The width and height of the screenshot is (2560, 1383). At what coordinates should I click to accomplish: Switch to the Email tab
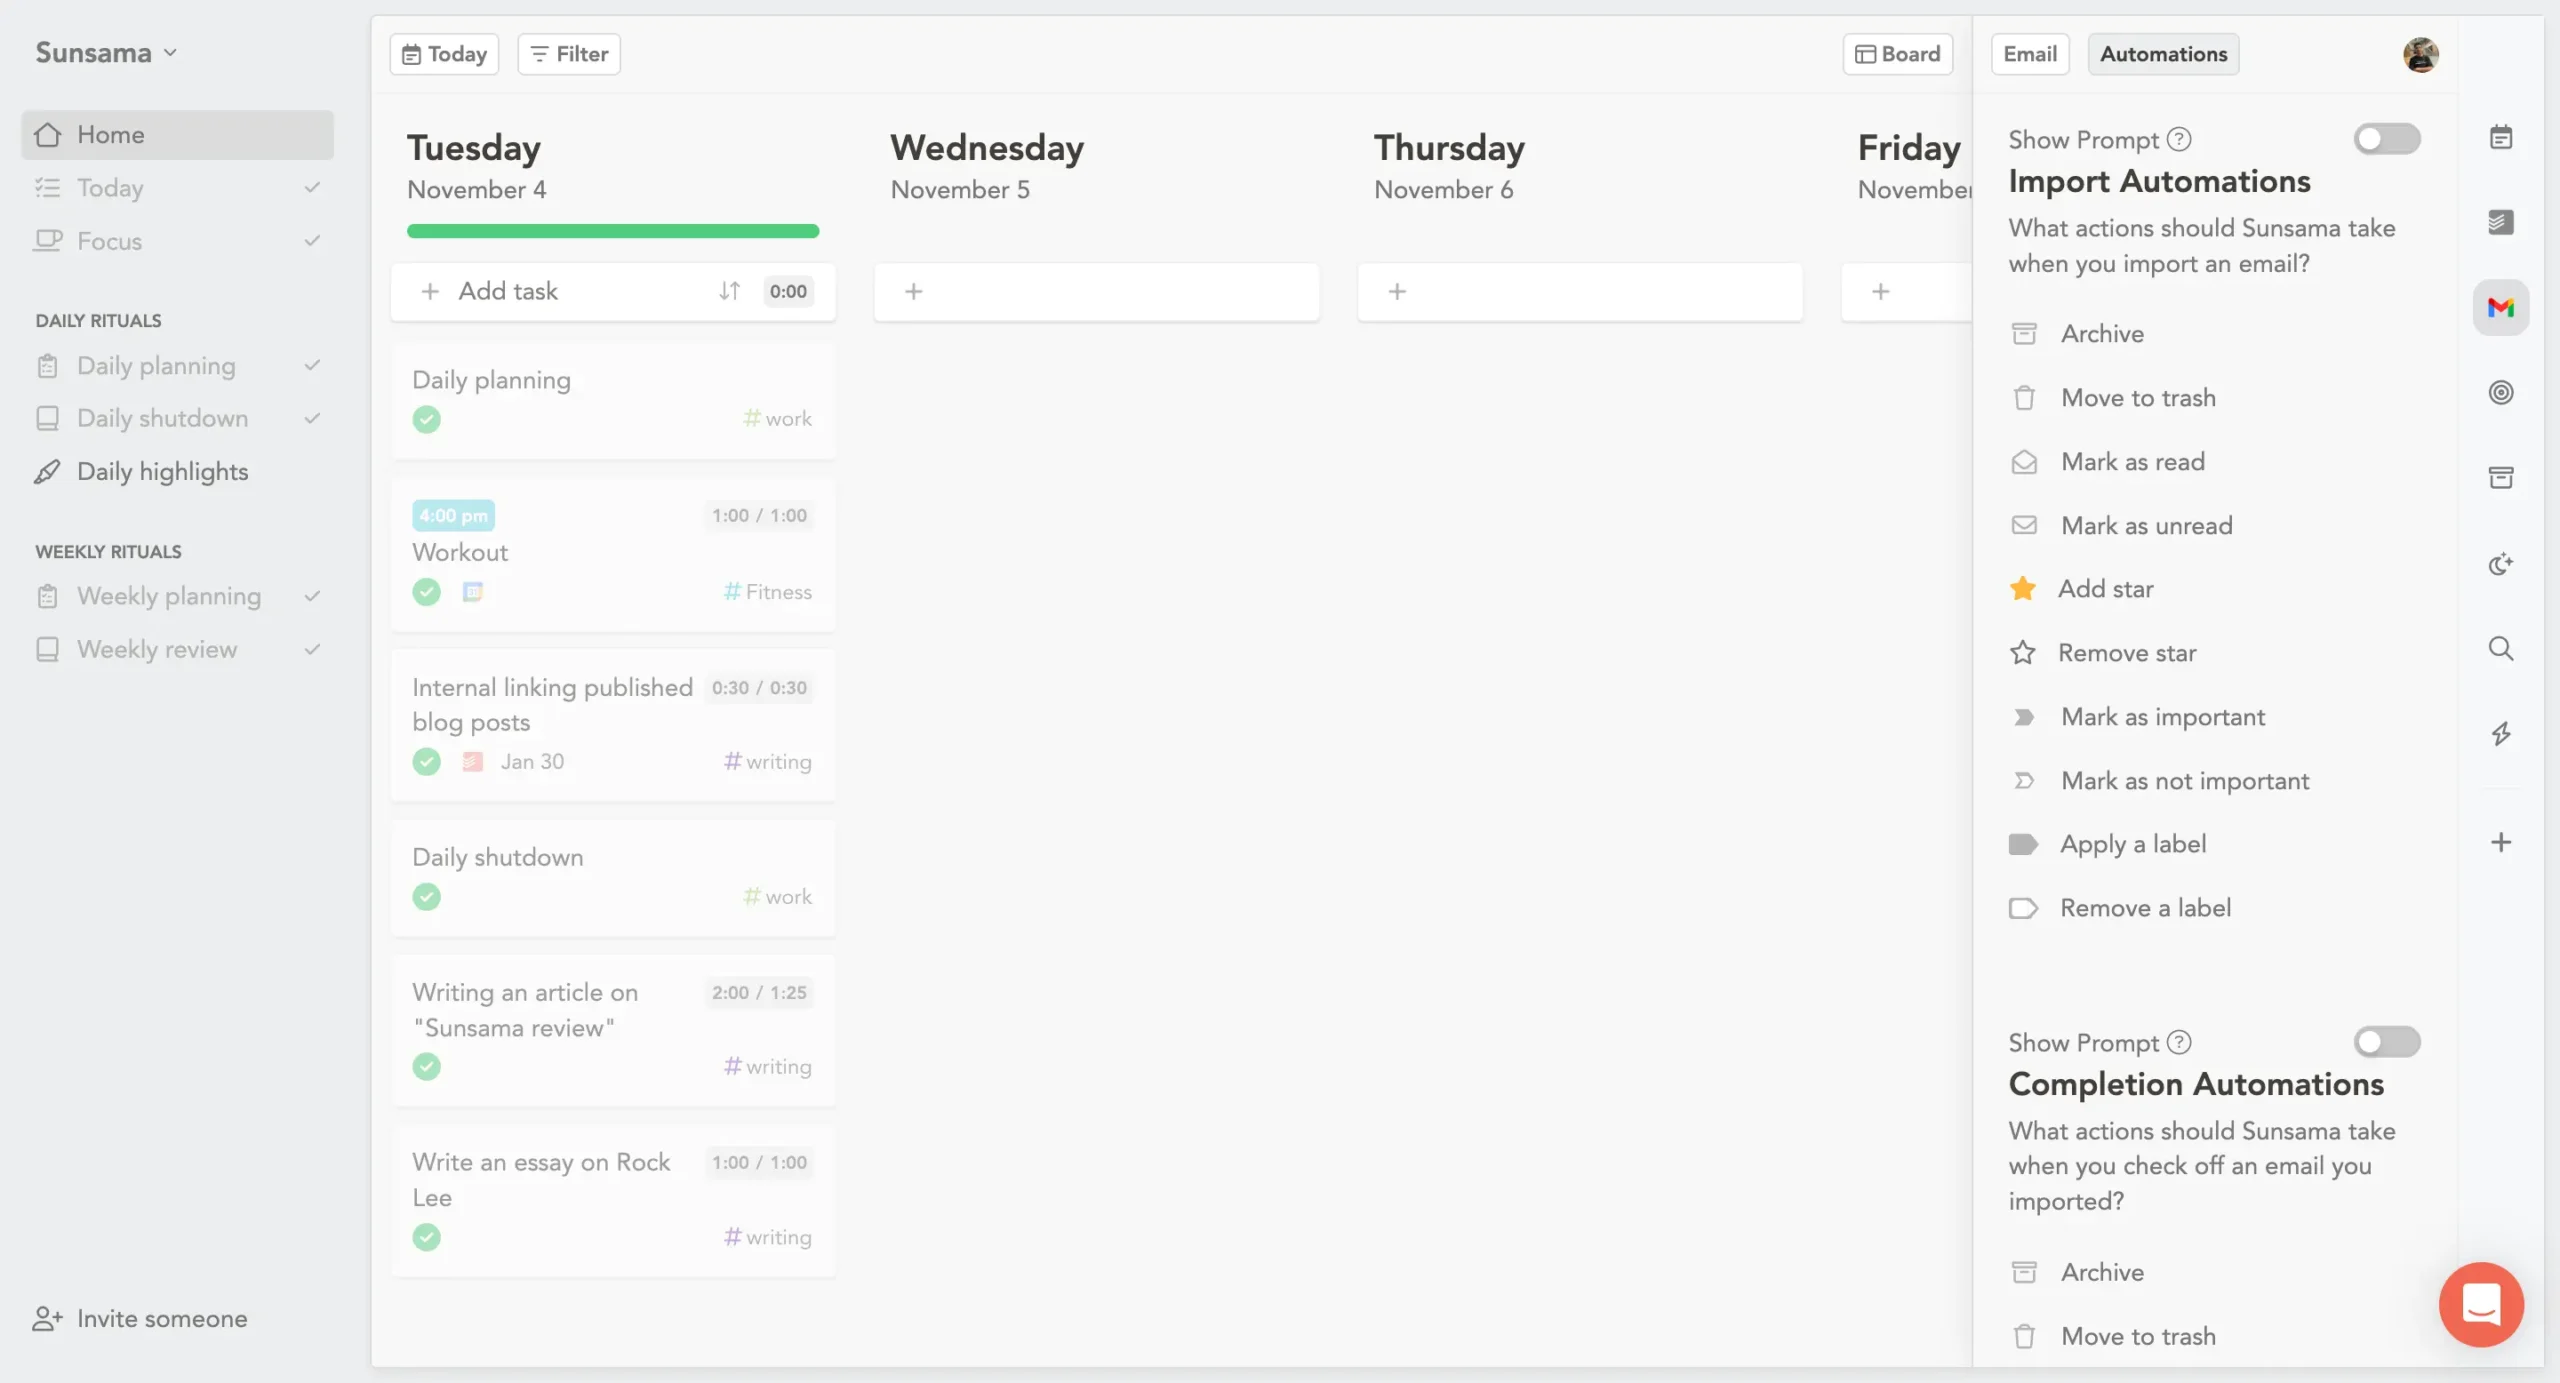pyautogui.click(x=2028, y=53)
